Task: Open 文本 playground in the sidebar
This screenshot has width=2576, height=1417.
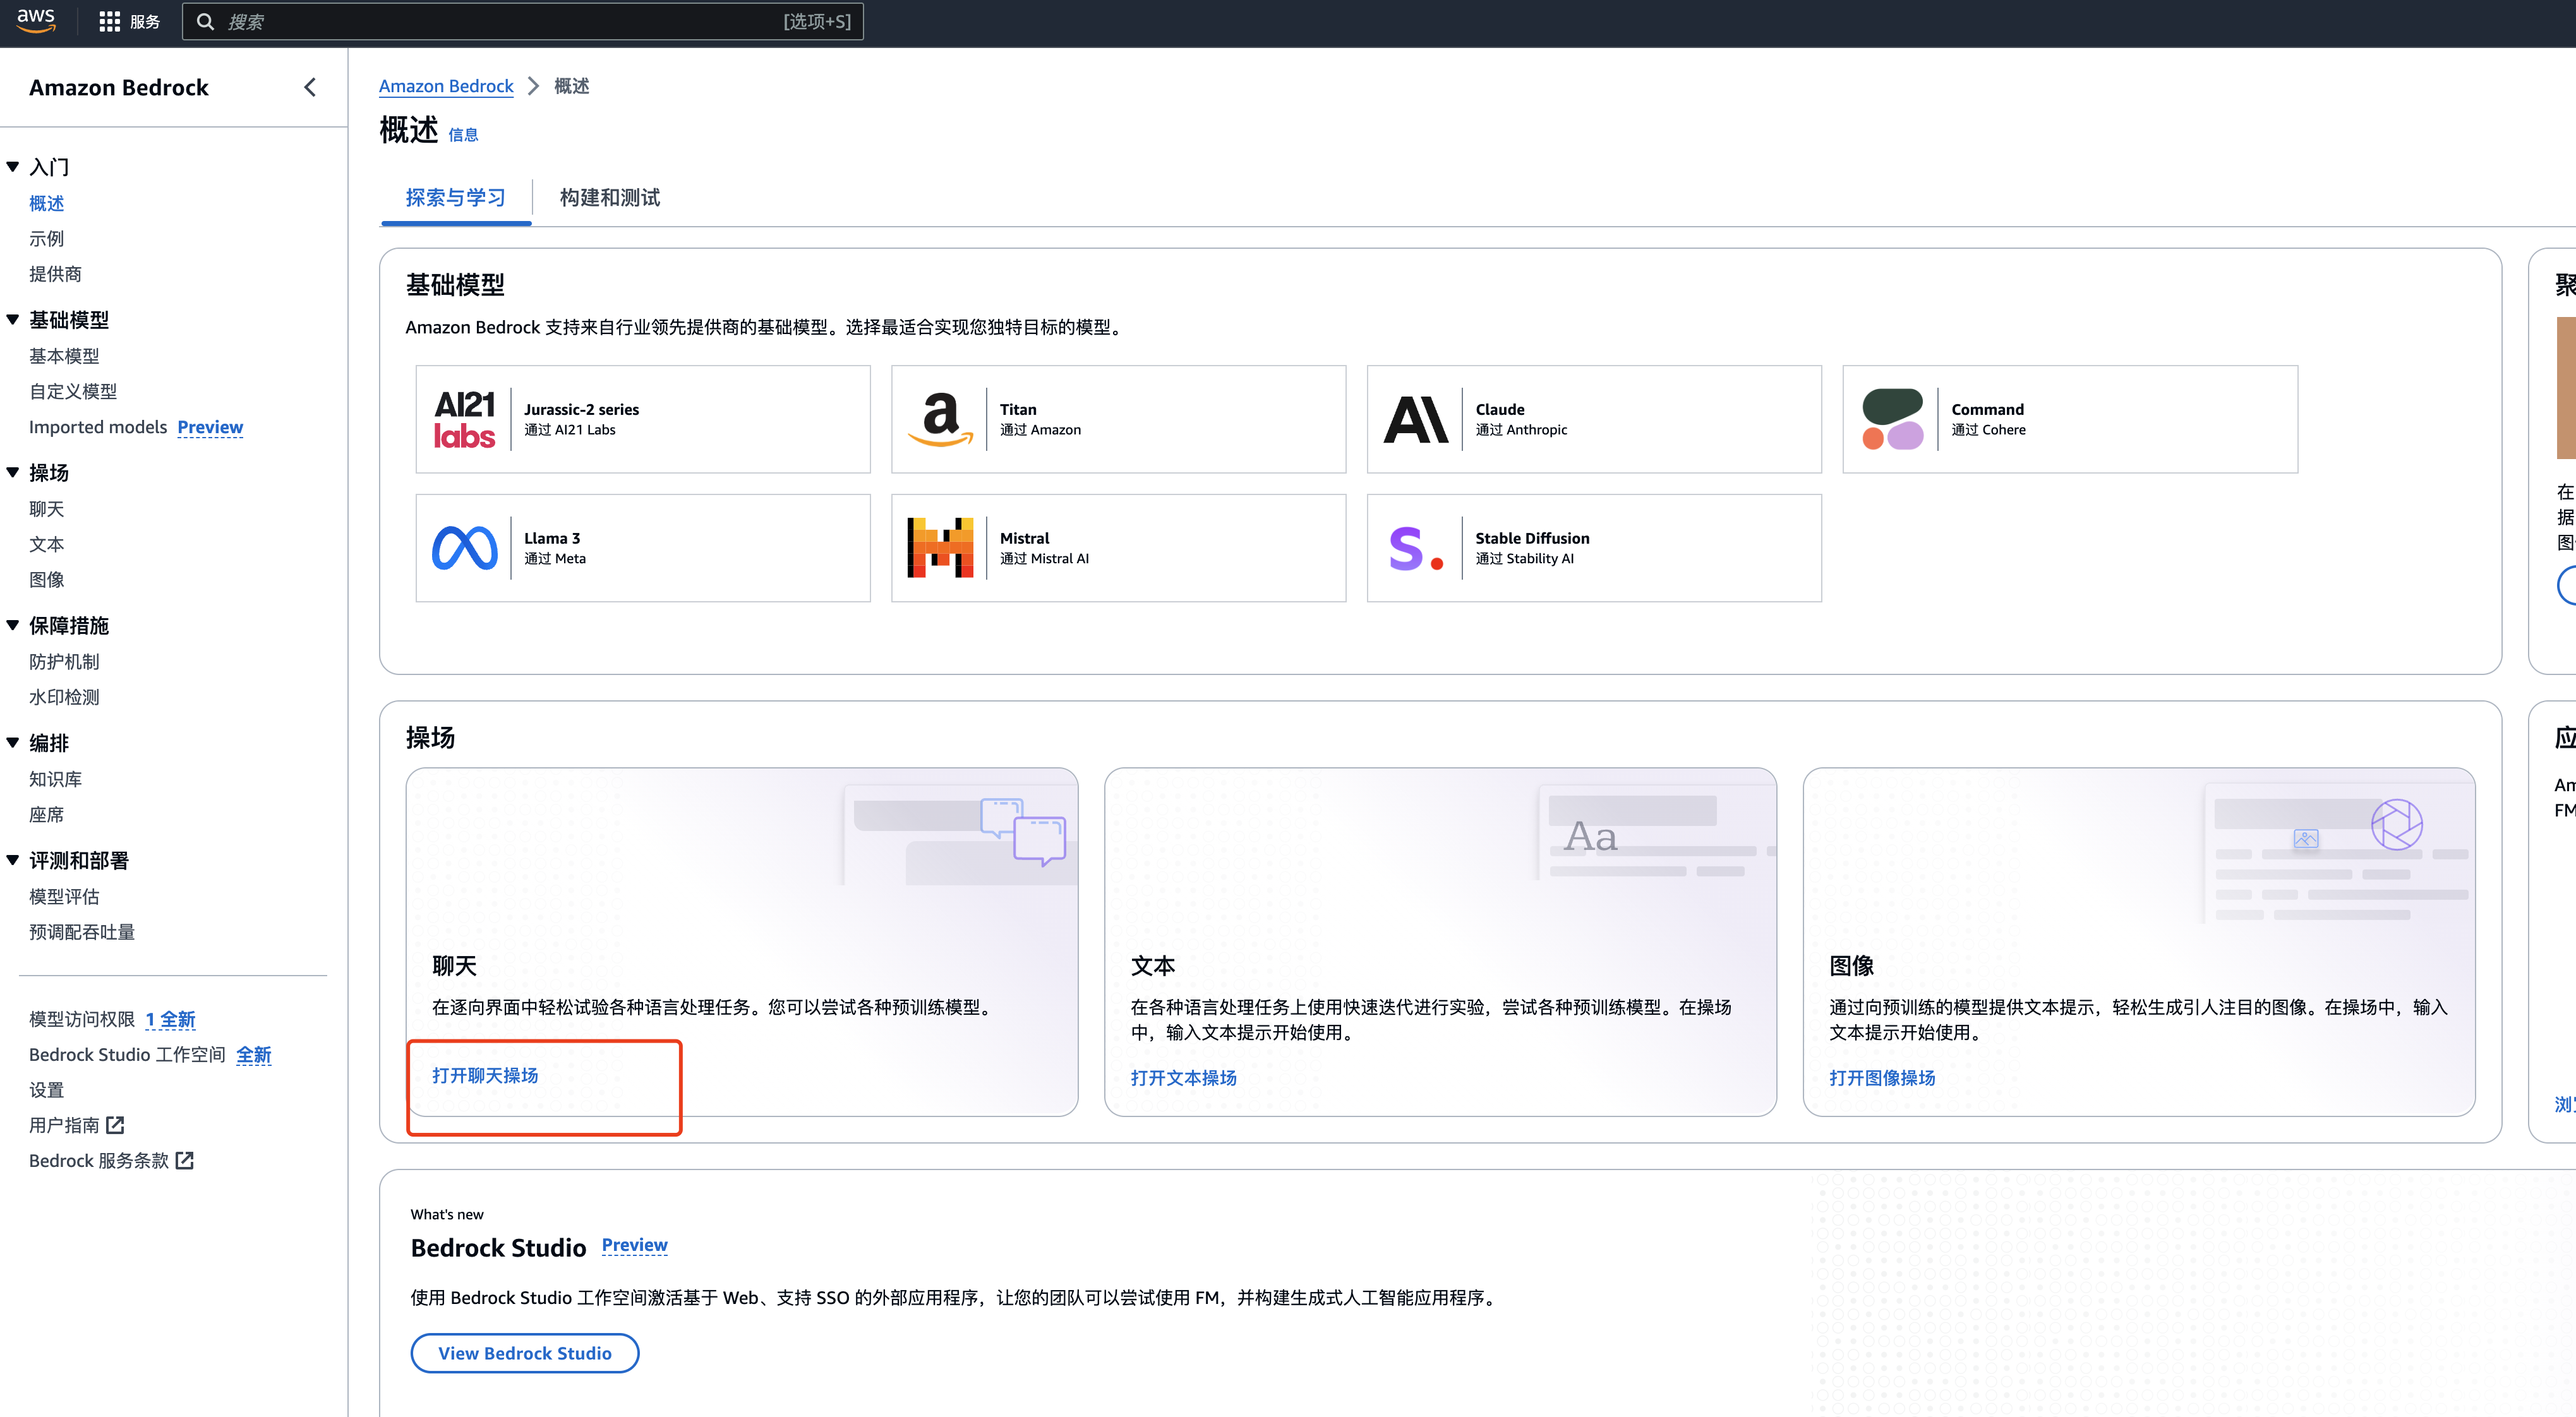Action: [47, 544]
